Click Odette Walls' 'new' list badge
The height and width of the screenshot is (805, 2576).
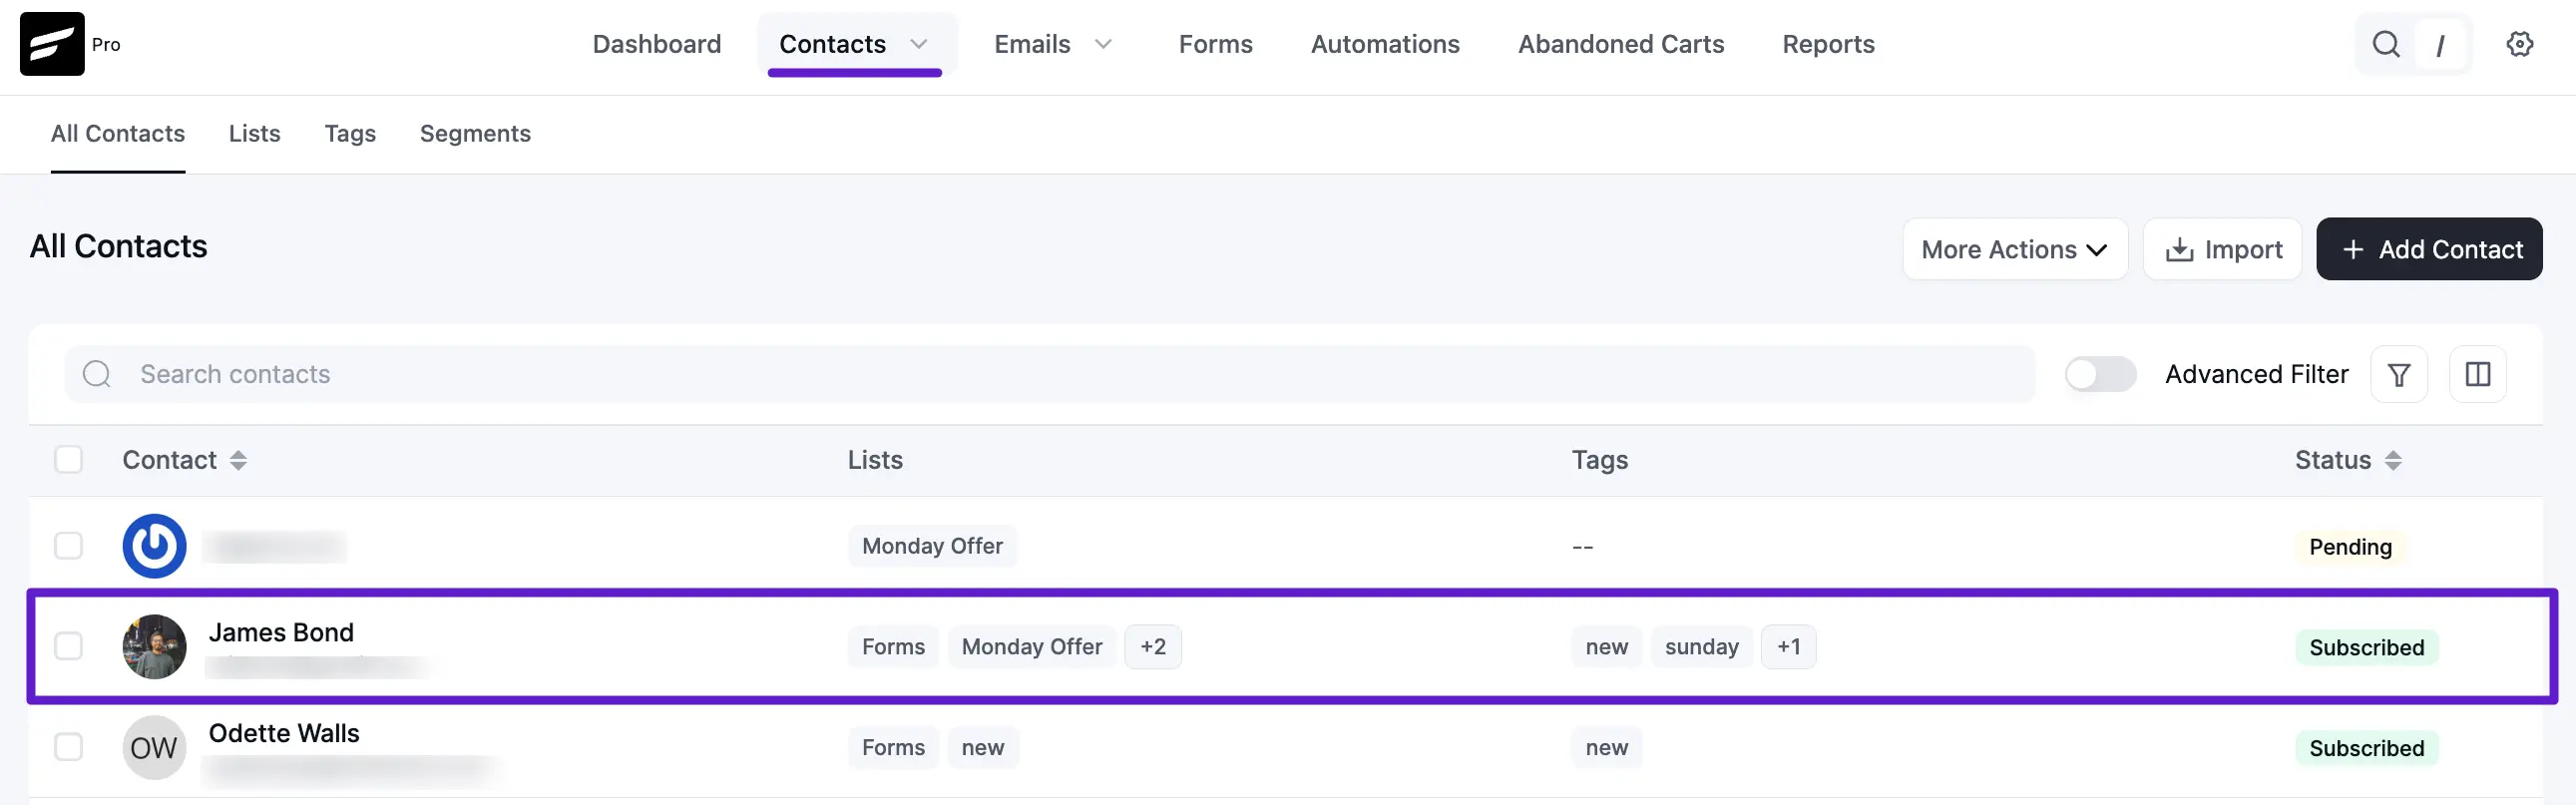pyautogui.click(x=982, y=748)
